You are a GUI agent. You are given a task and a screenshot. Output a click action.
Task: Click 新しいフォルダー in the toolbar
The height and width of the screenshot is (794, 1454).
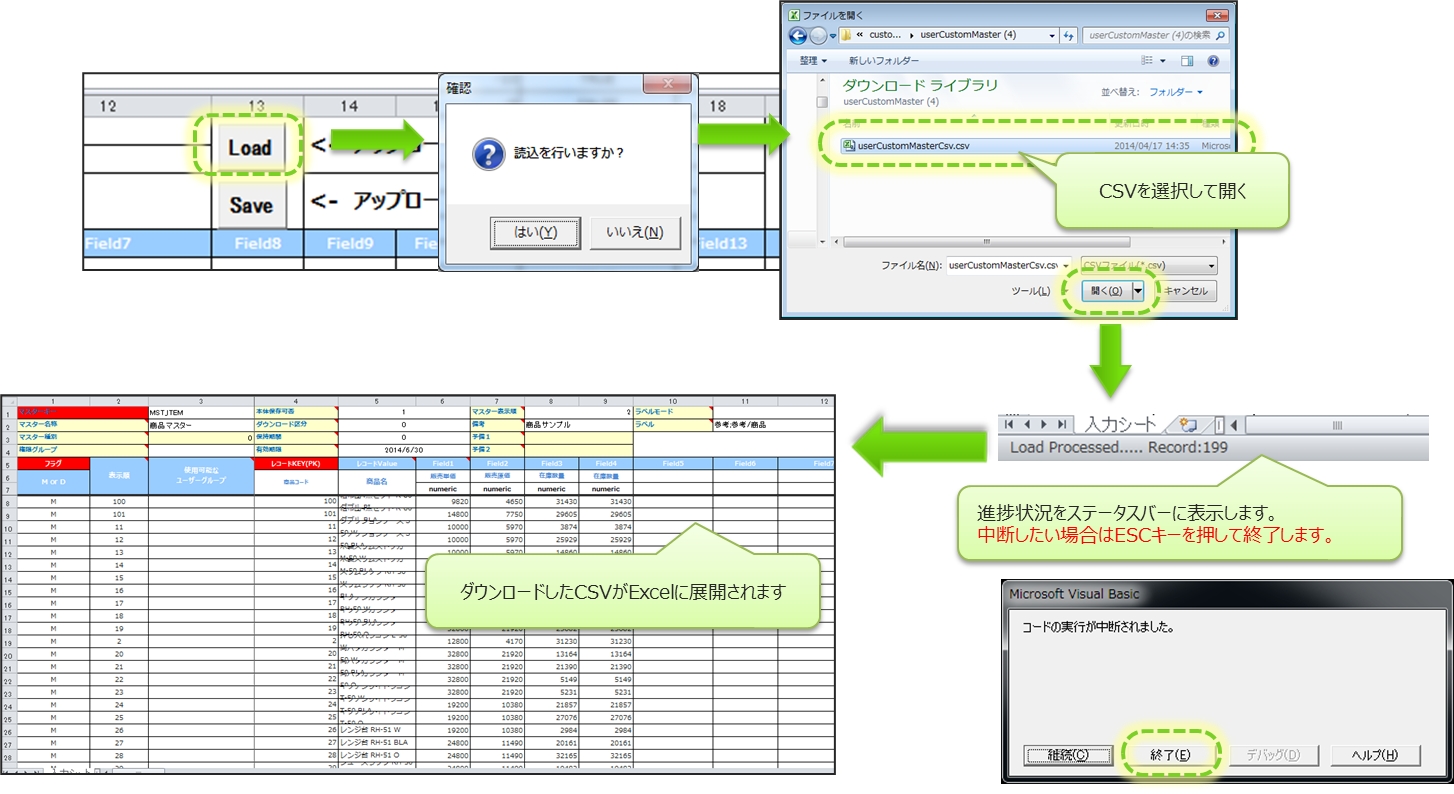click(887, 61)
